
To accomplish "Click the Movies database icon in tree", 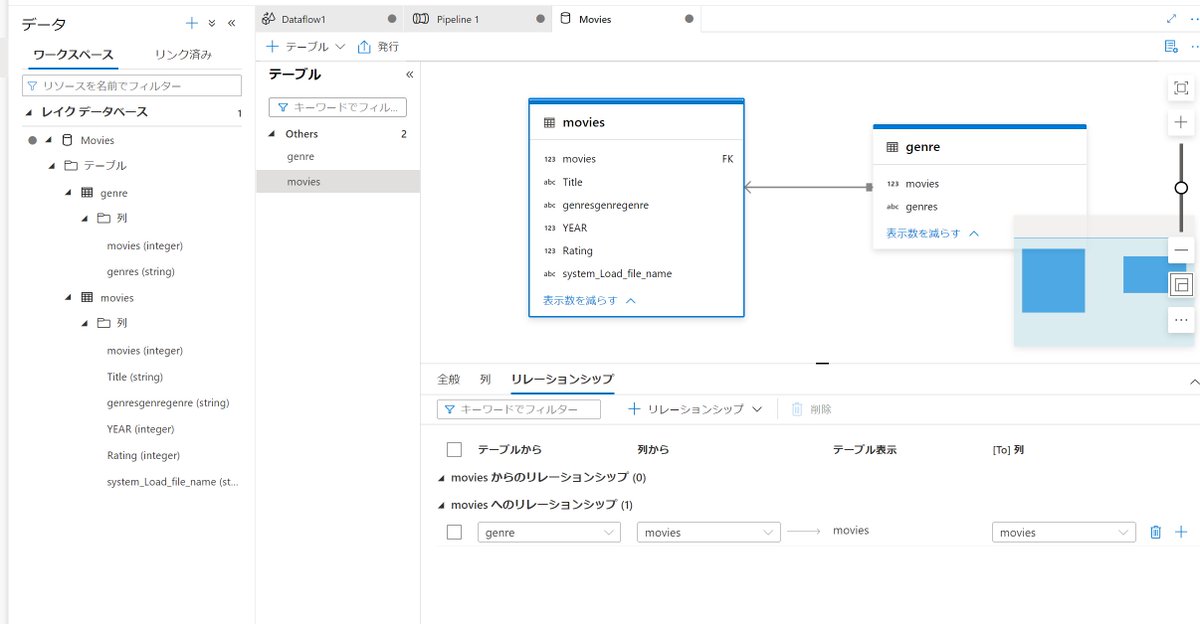I will 67,140.
